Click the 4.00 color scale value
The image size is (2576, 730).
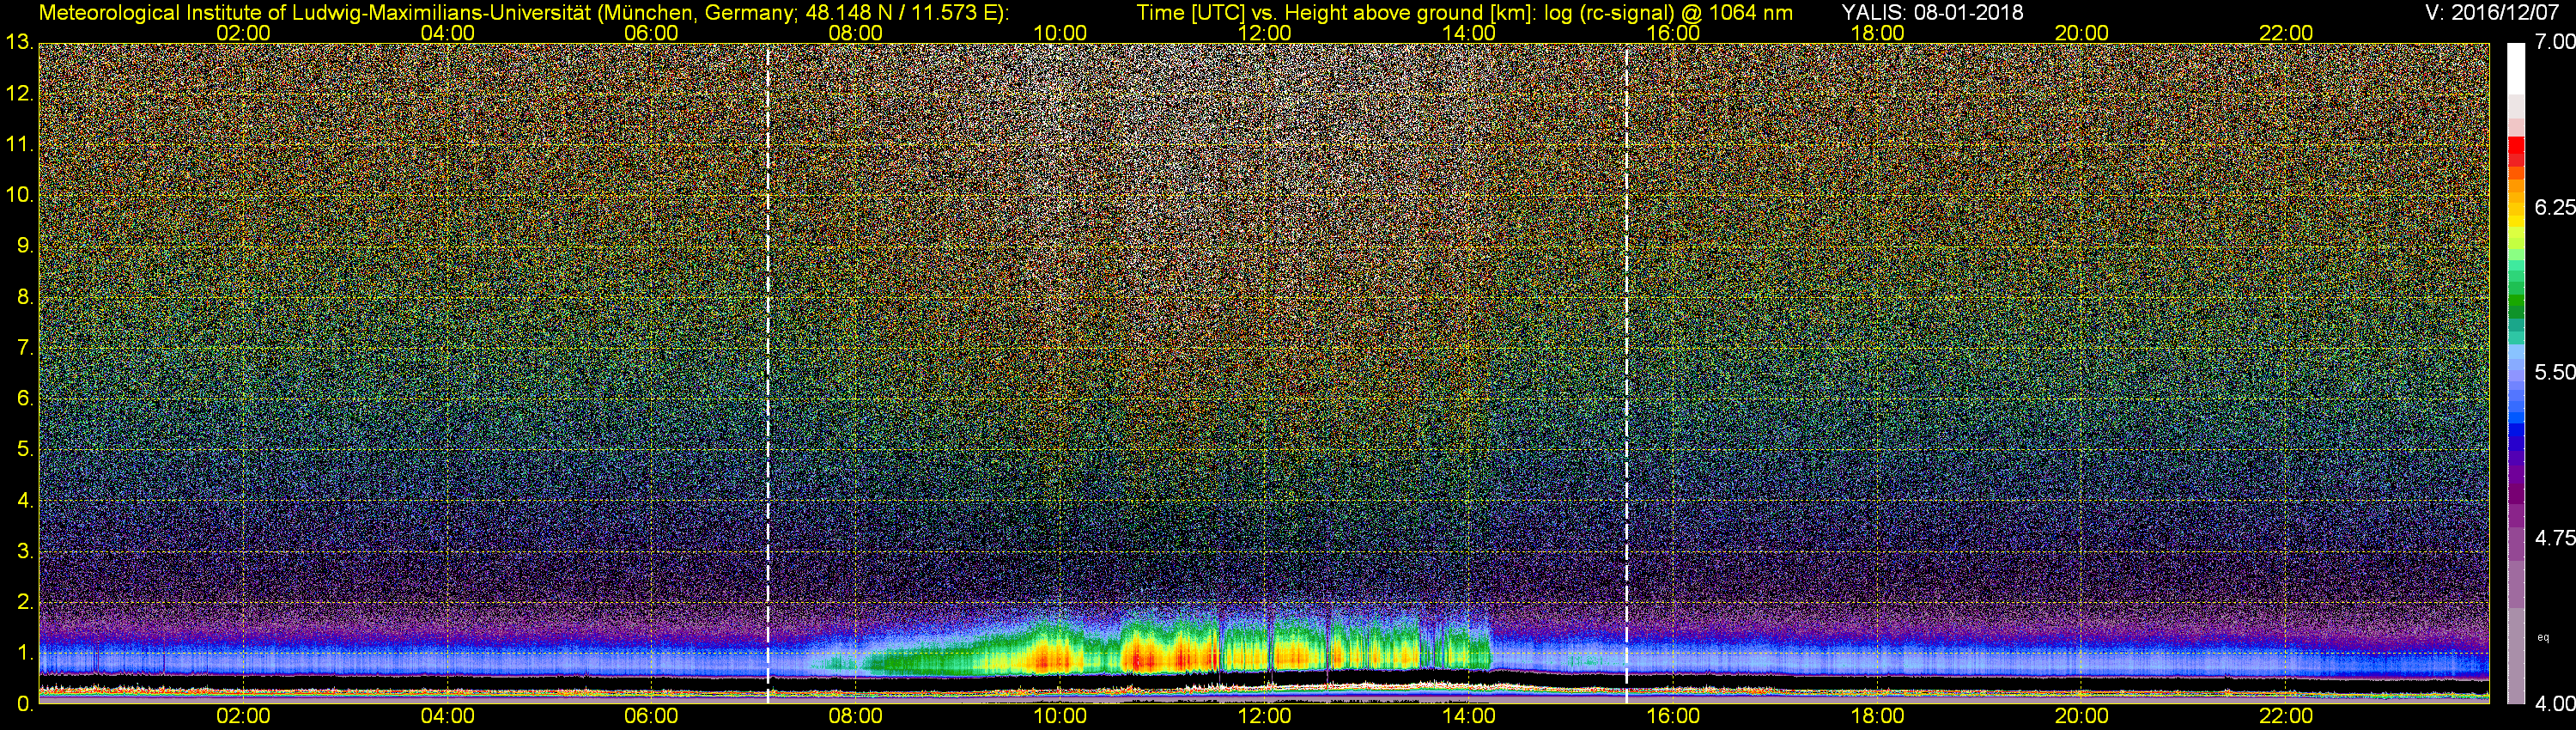click(2555, 704)
